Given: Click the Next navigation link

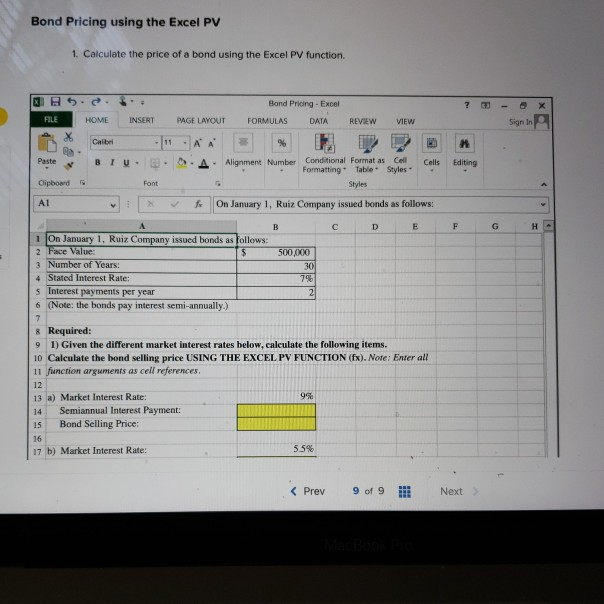Looking at the screenshot, I should pyautogui.click(x=459, y=492).
